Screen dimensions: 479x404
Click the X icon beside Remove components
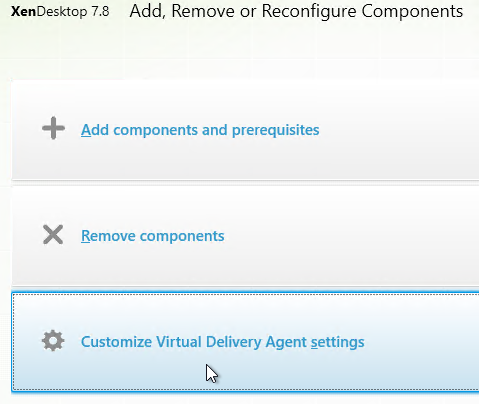(x=53, y=235)
